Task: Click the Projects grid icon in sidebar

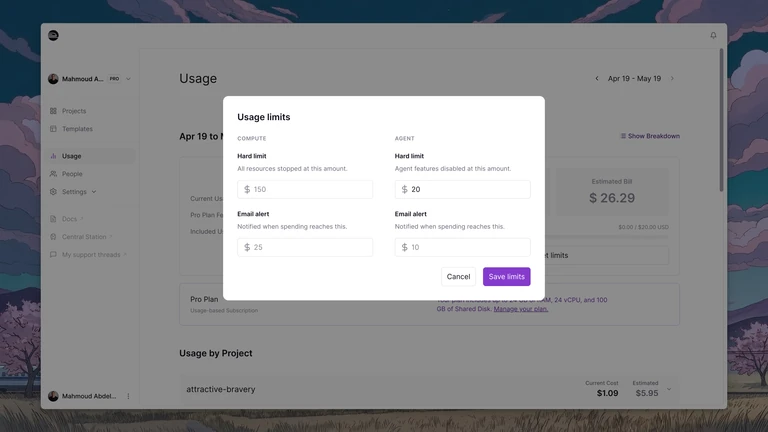Action: pyautogui.click(x=53, y=111)
